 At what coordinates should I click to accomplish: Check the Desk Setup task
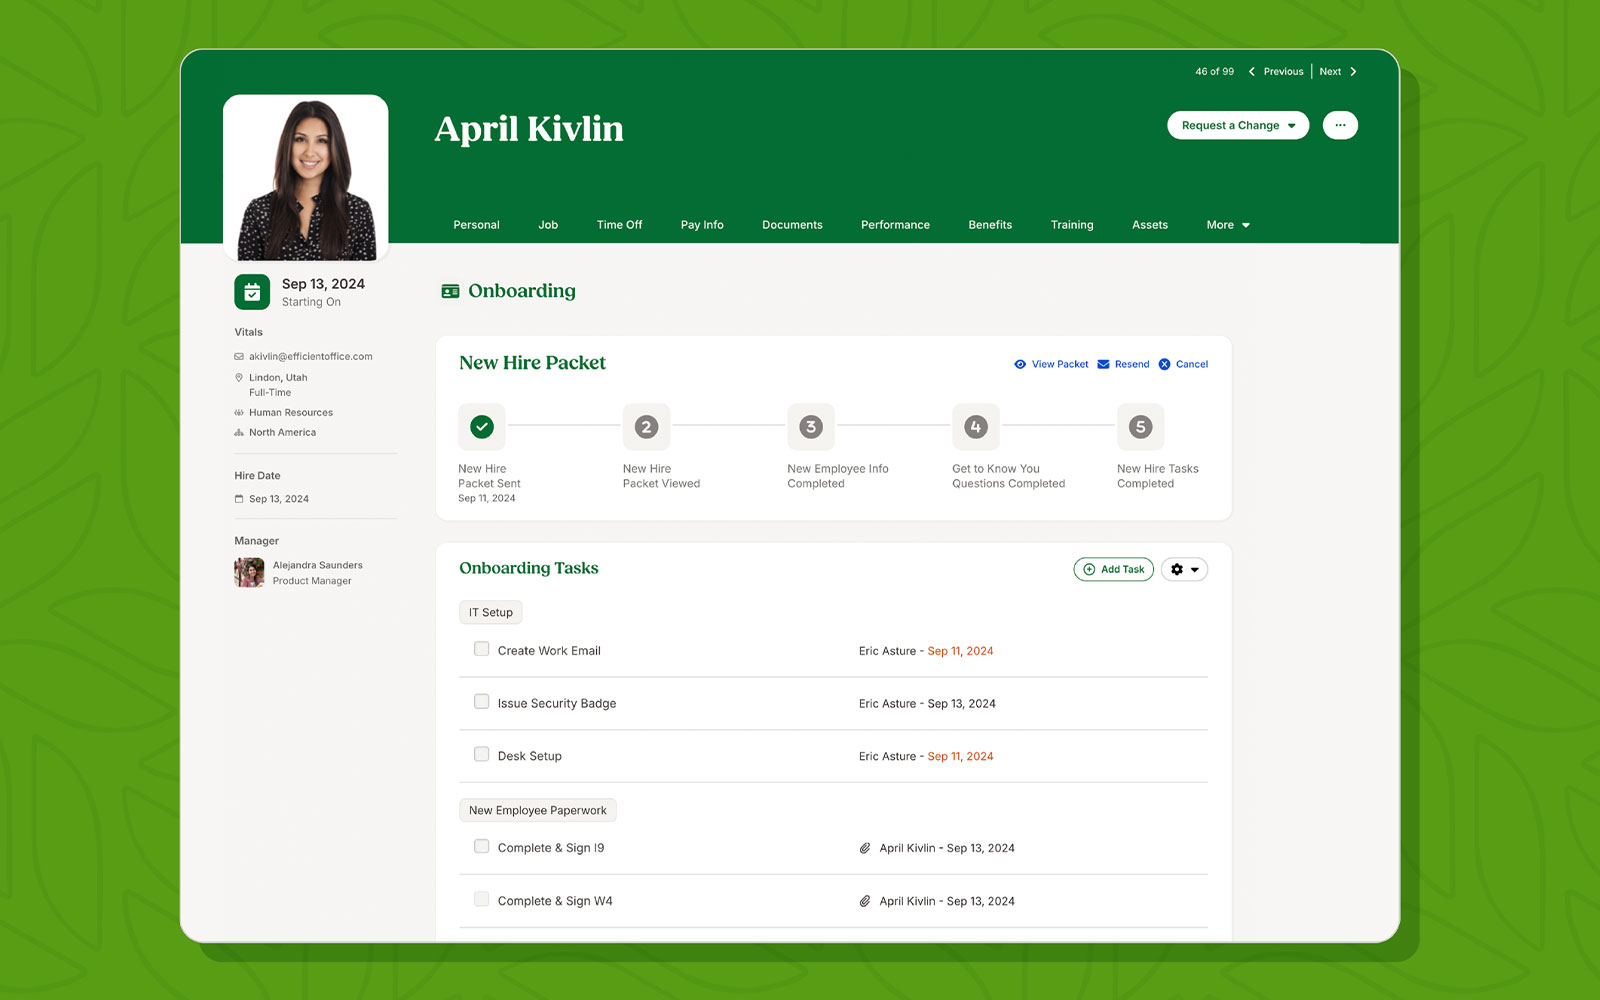(x=481, y=754)
